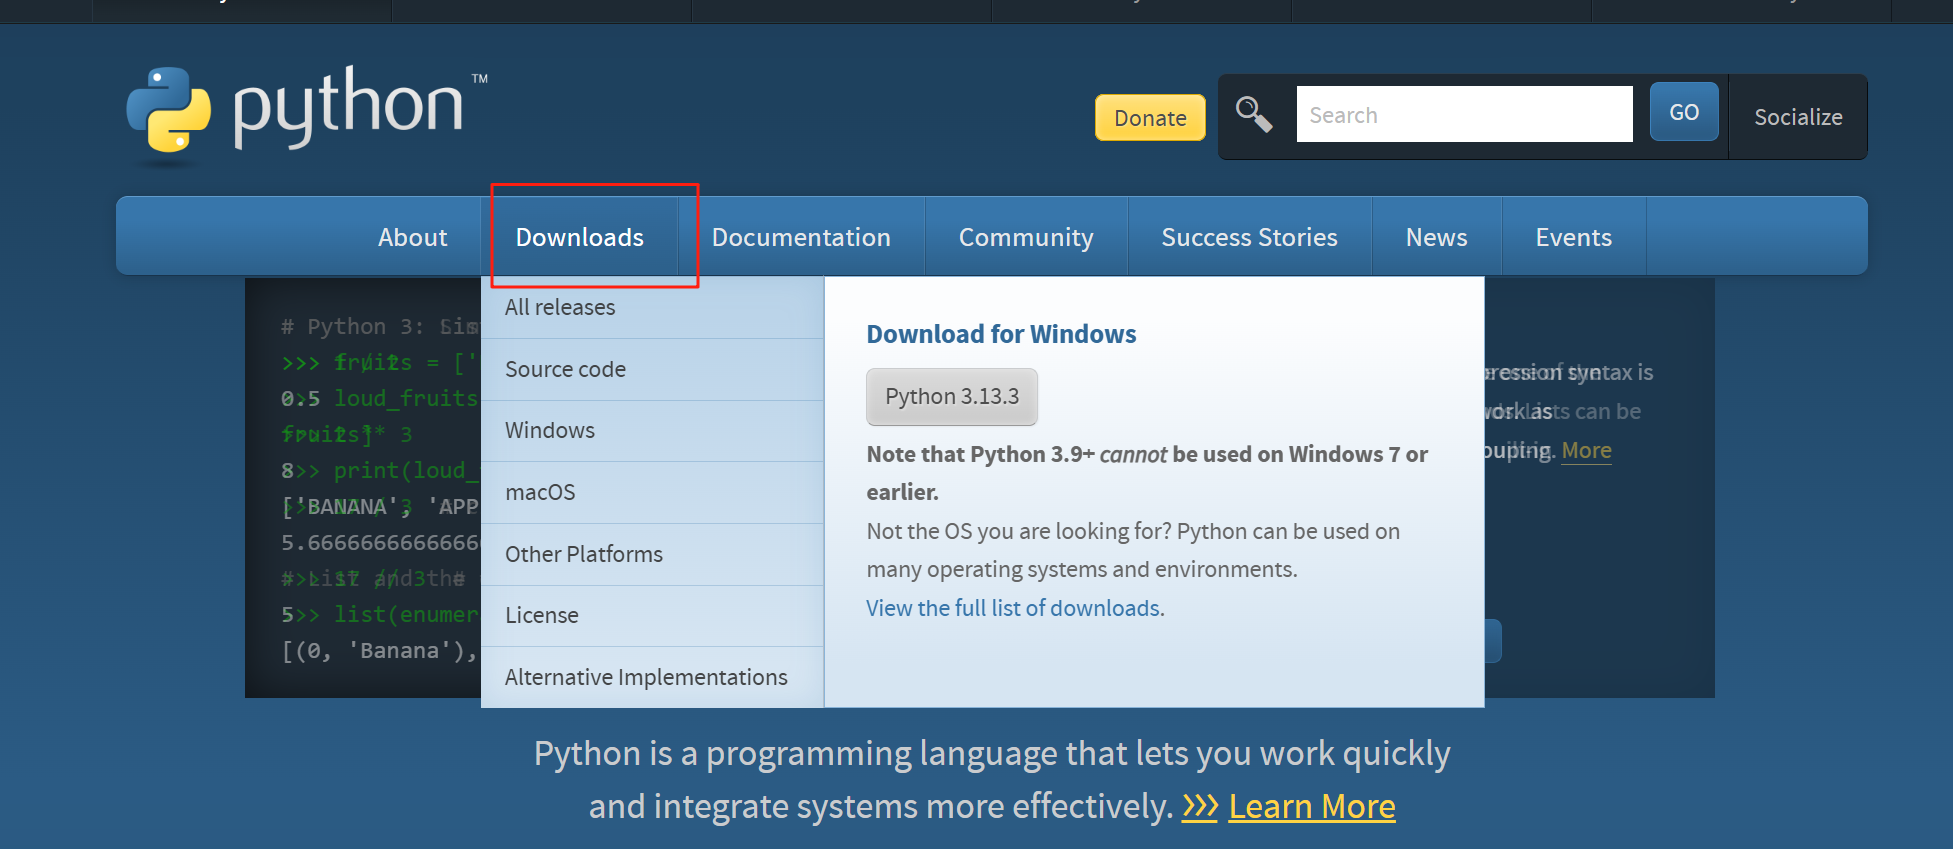Click into the Search input field
The image size is (1953, 849).
[x=1463, y=115]
